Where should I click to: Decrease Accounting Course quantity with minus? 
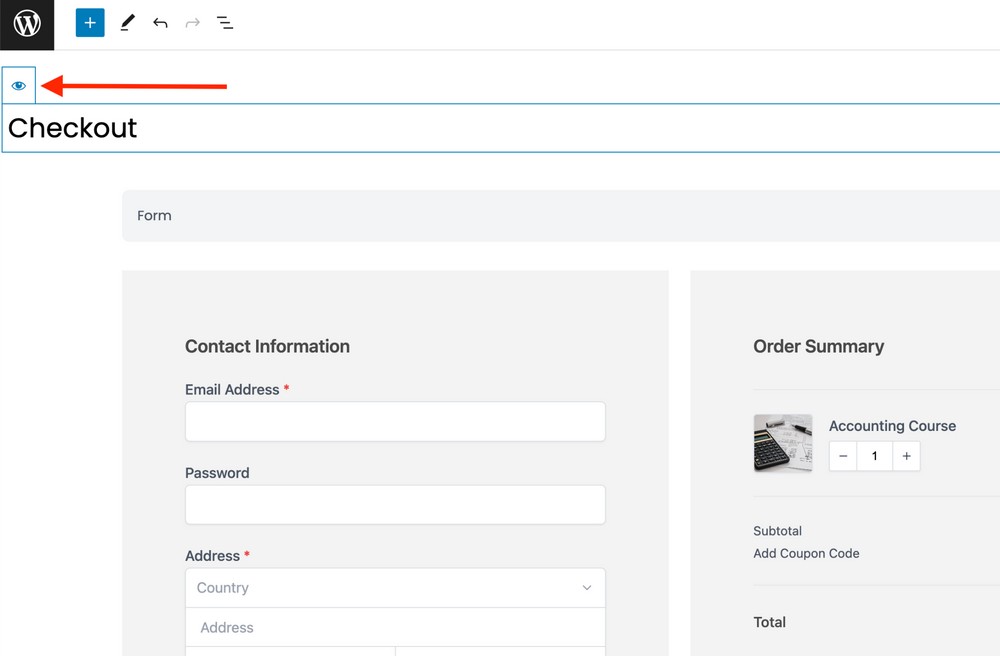(x=843, y=456)
